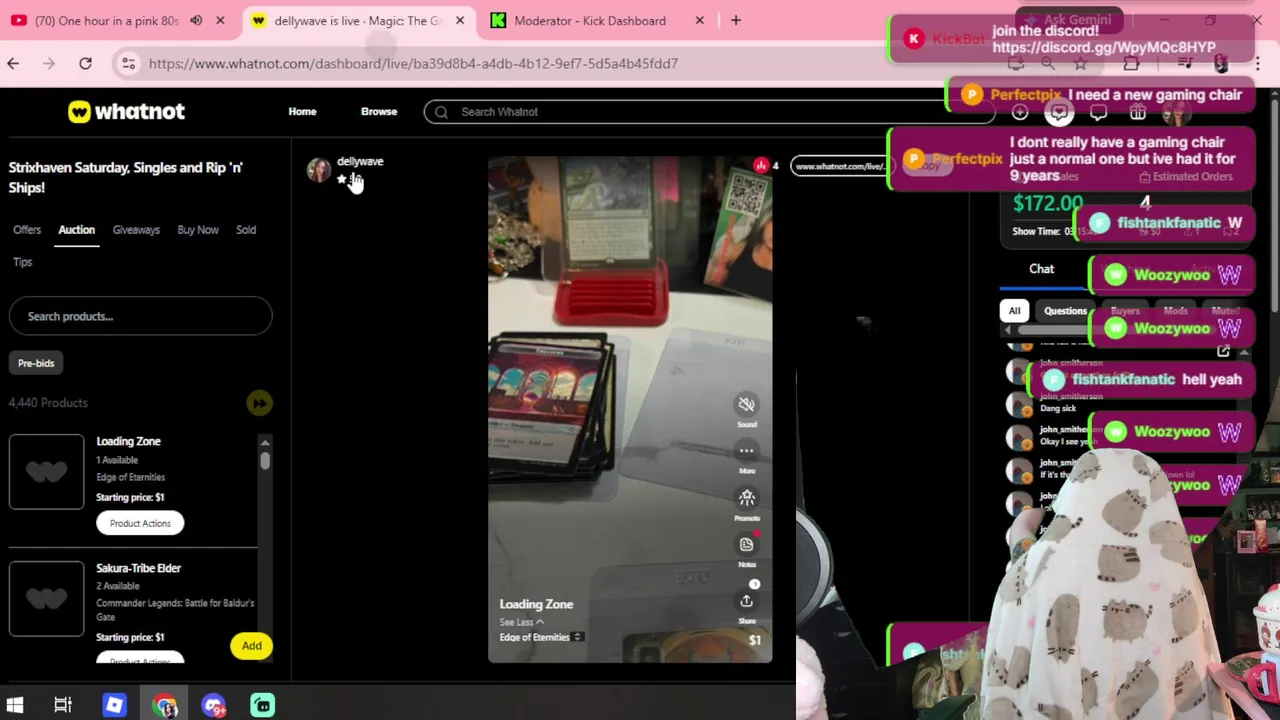Open the More options icon on stream
The width and height of the screenshot is (1280, 720).
coord(746,451)
